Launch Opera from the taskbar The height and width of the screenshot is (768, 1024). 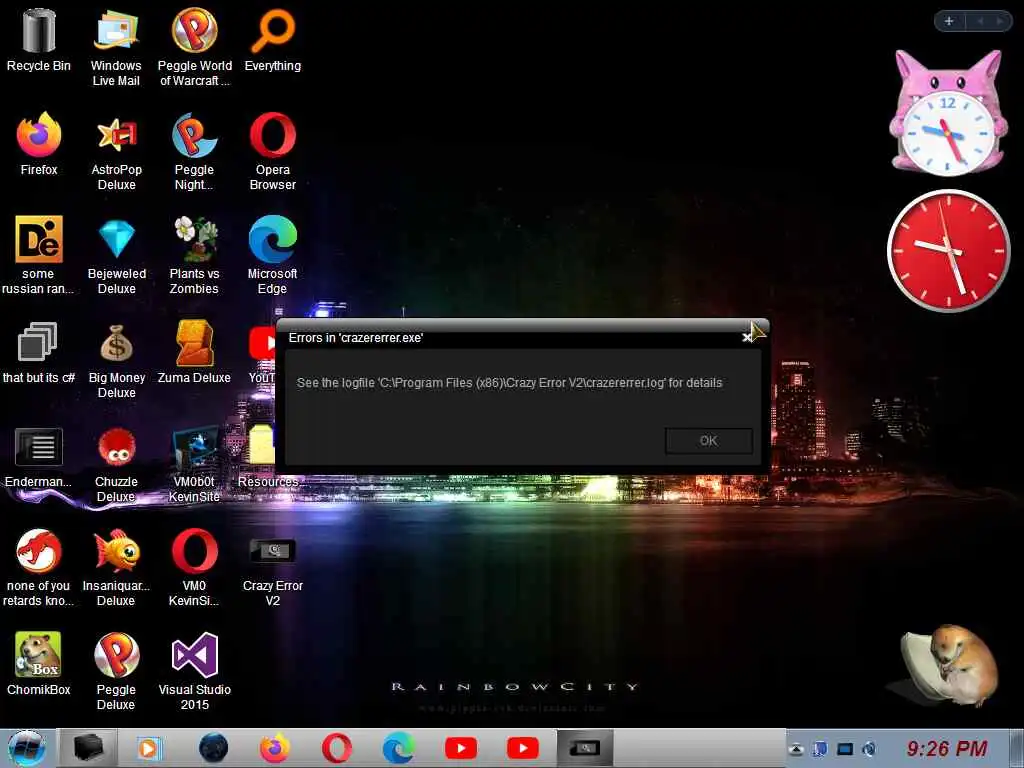point(337,748)
